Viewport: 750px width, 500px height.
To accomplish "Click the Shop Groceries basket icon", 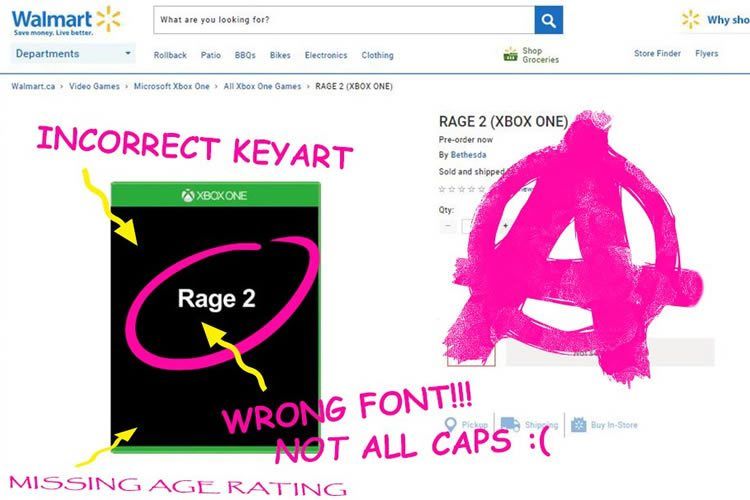I will click(511, 55).
